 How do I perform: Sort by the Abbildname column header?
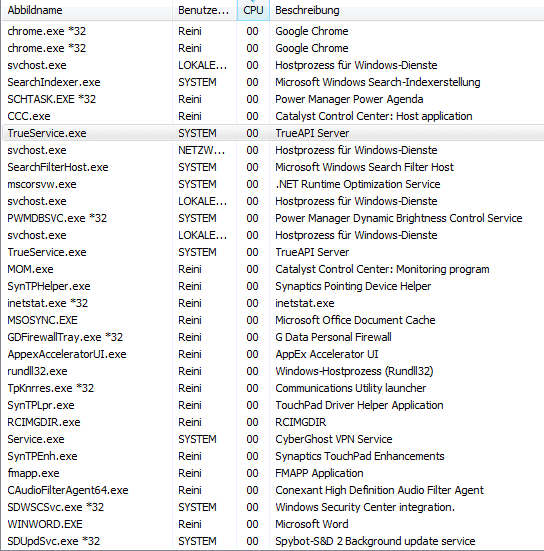(x=87, y=11)
